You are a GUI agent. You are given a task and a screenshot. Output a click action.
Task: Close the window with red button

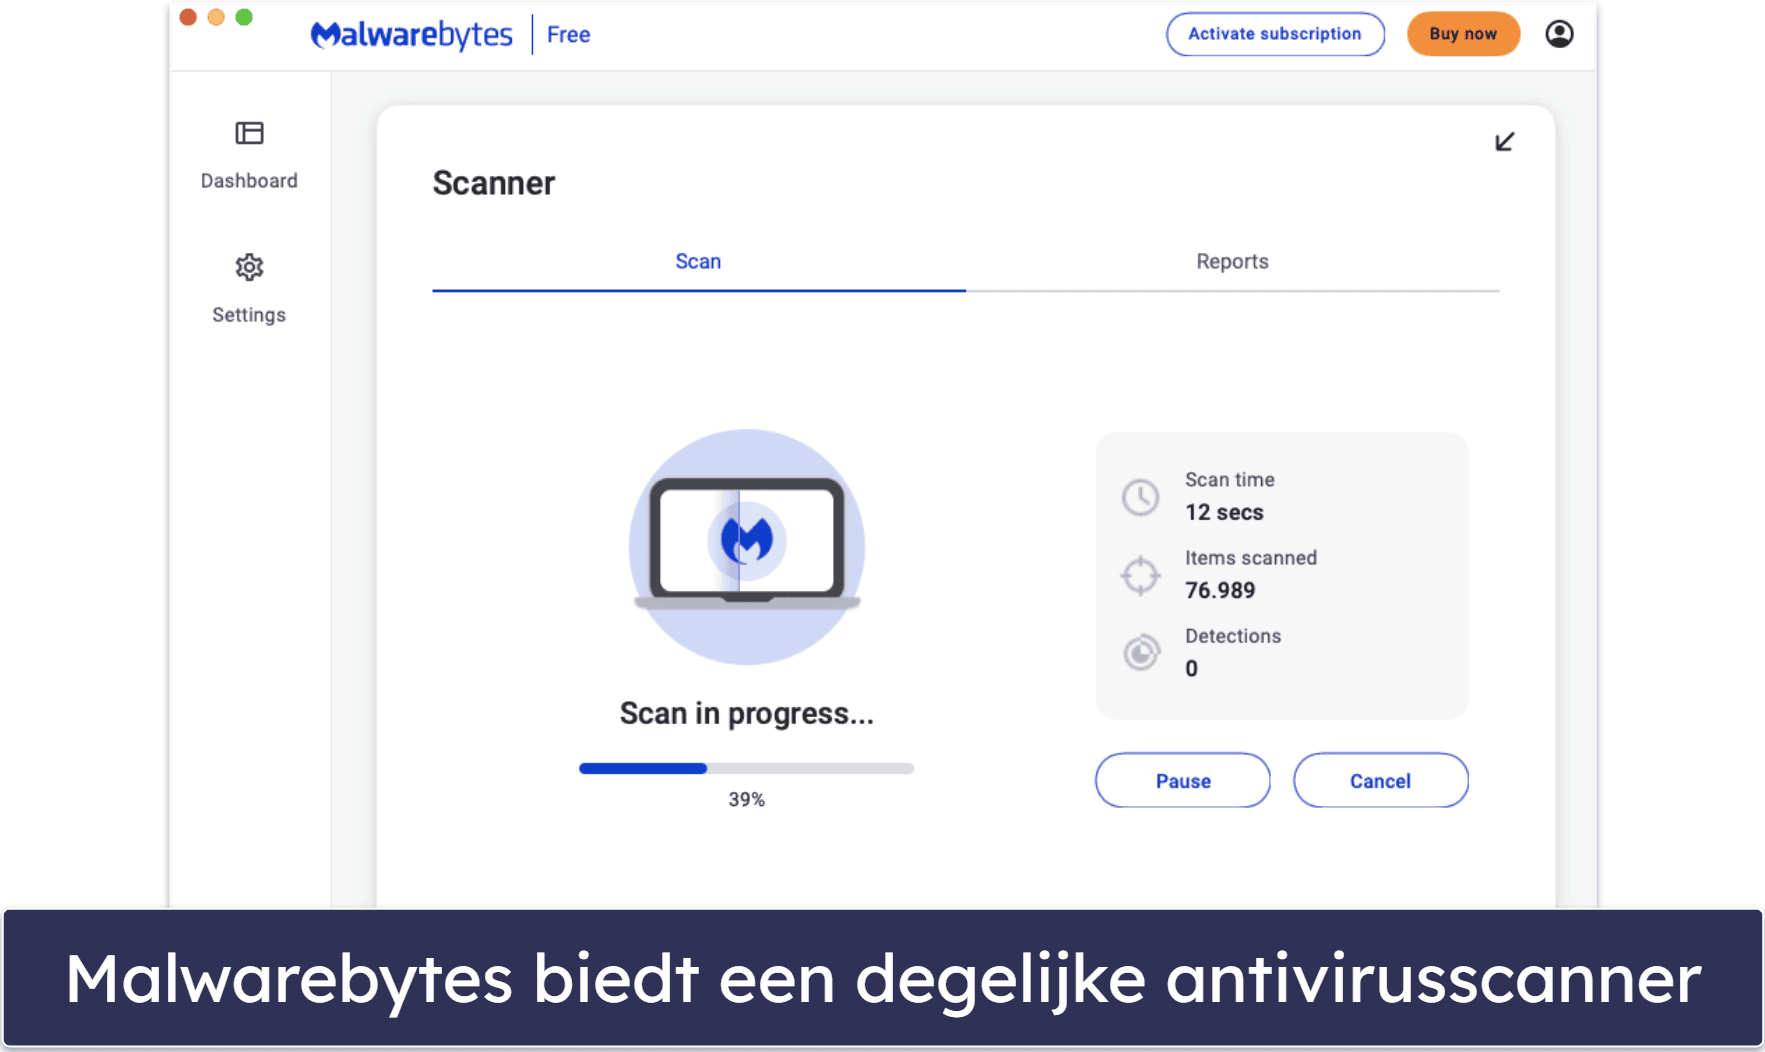[188, 16]
